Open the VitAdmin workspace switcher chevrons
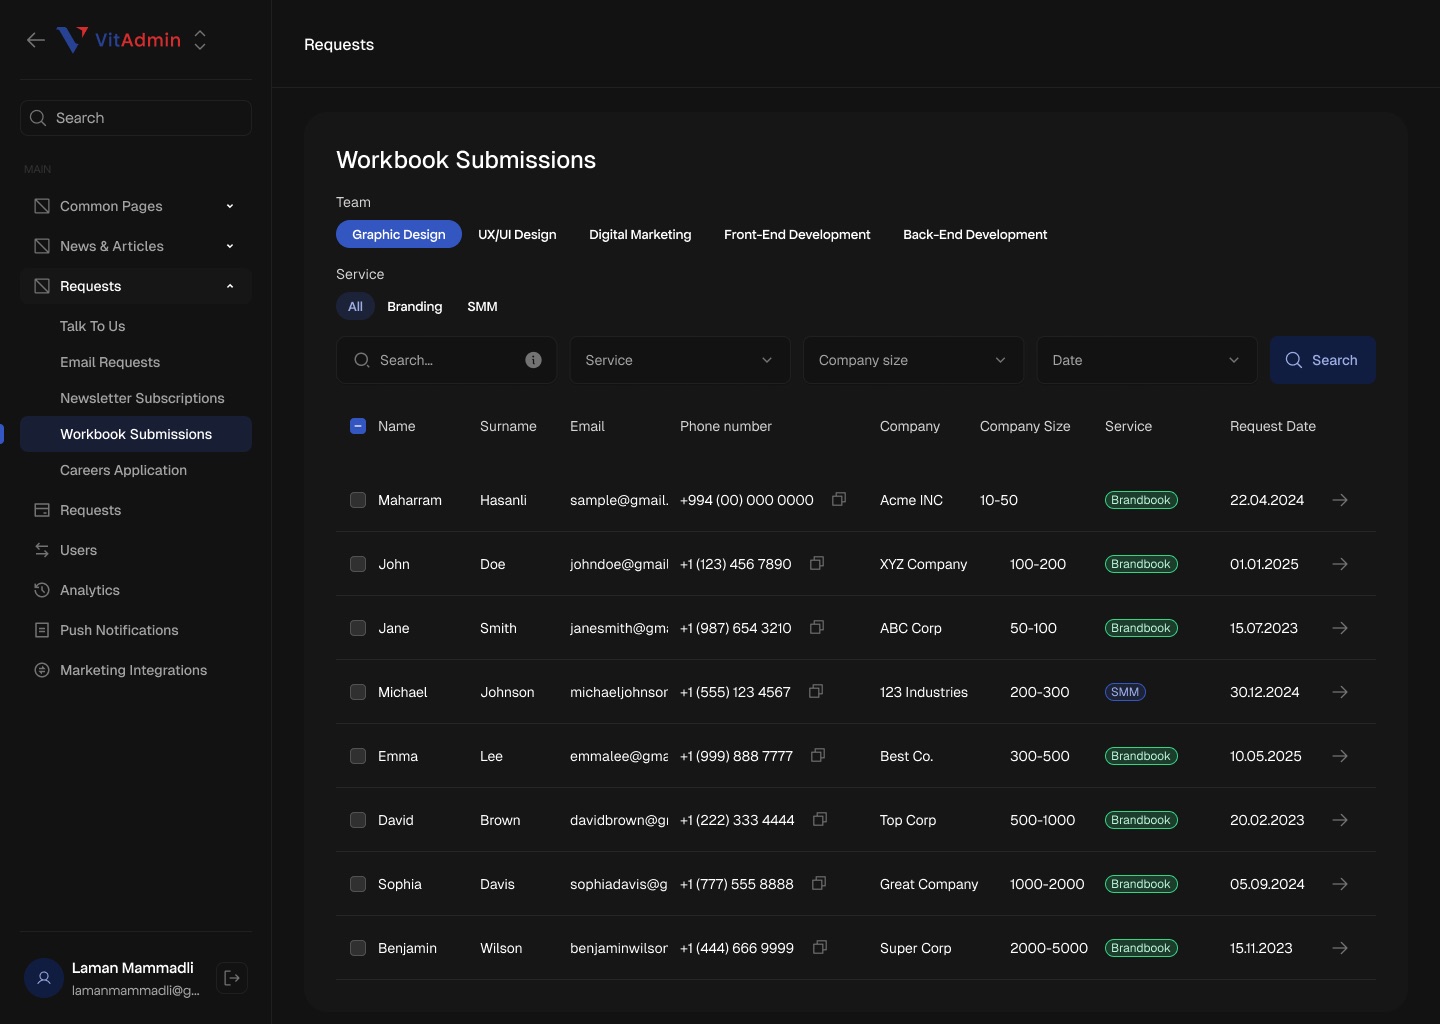Viewport: 1440px width, 1024px height. click(x=200, y=40)
